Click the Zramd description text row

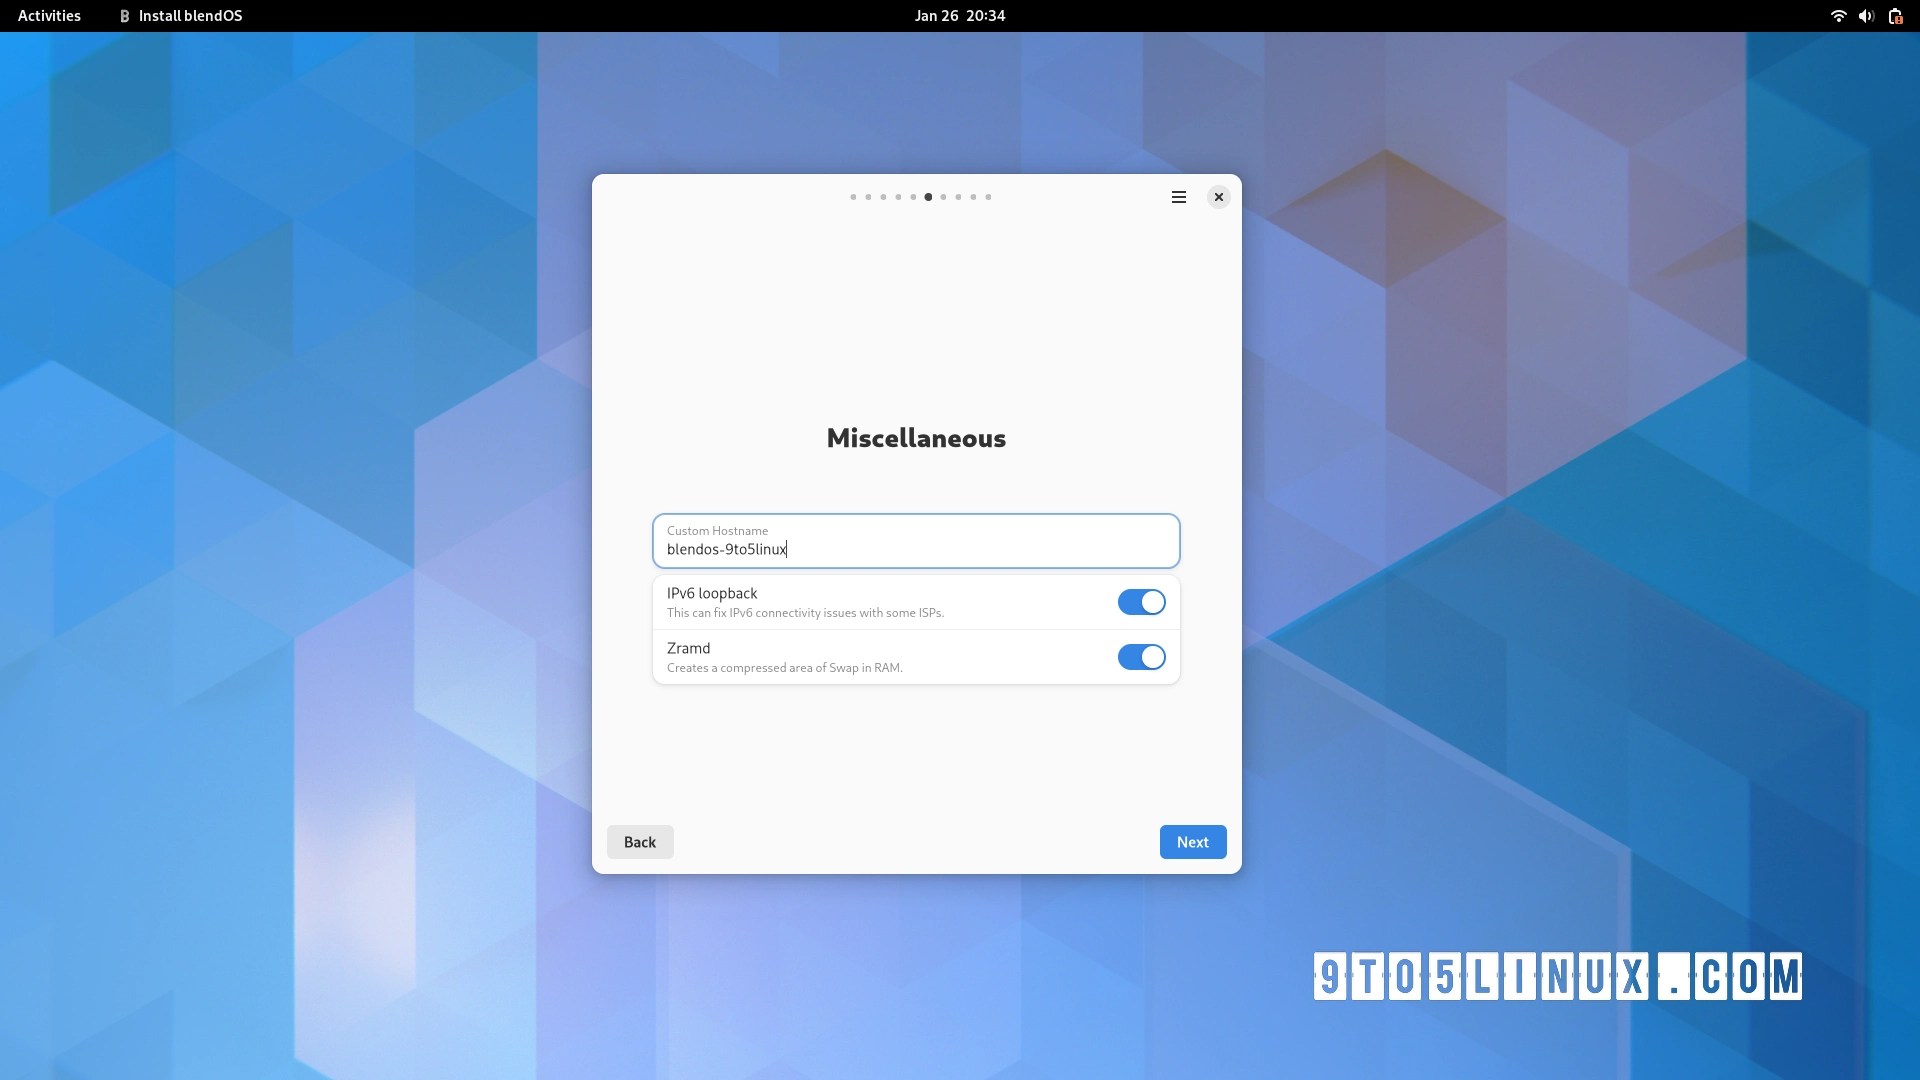click(x=784, y=668)
